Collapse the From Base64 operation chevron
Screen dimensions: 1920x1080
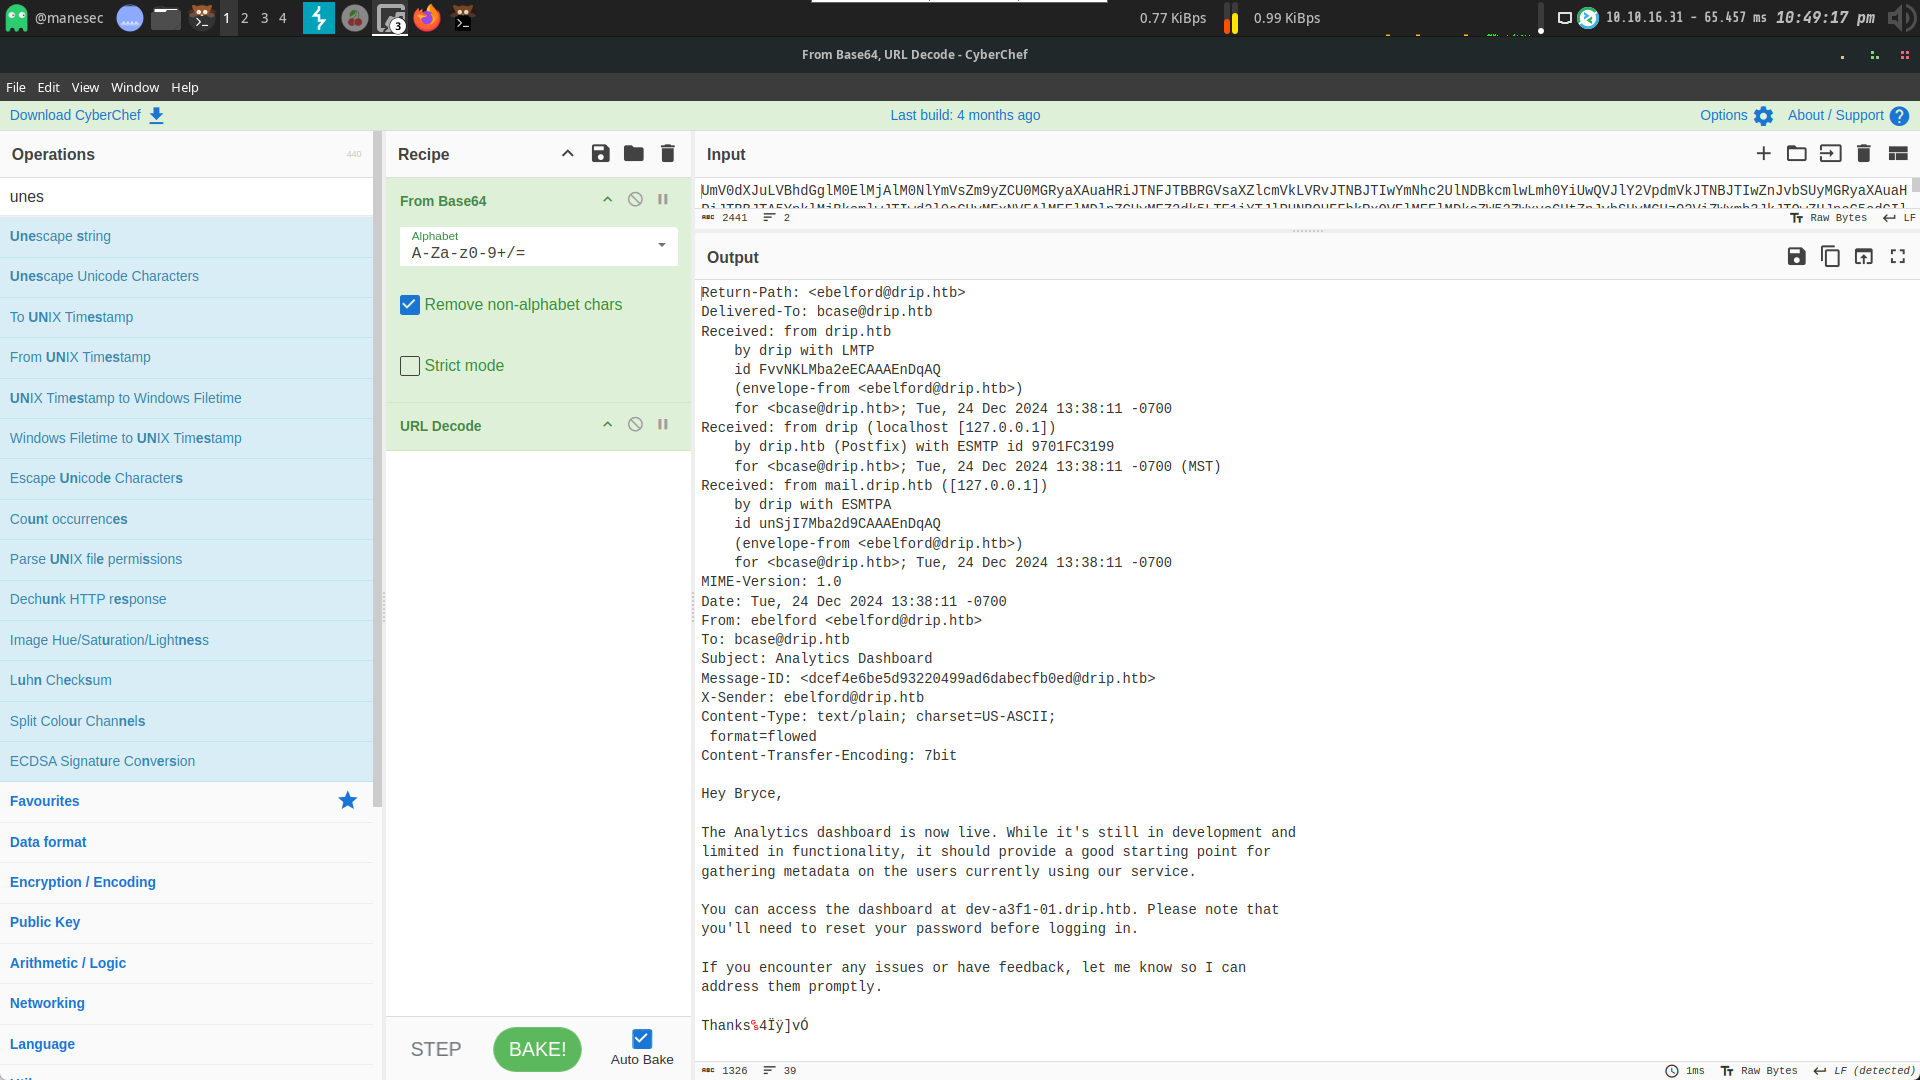[607, 200]
